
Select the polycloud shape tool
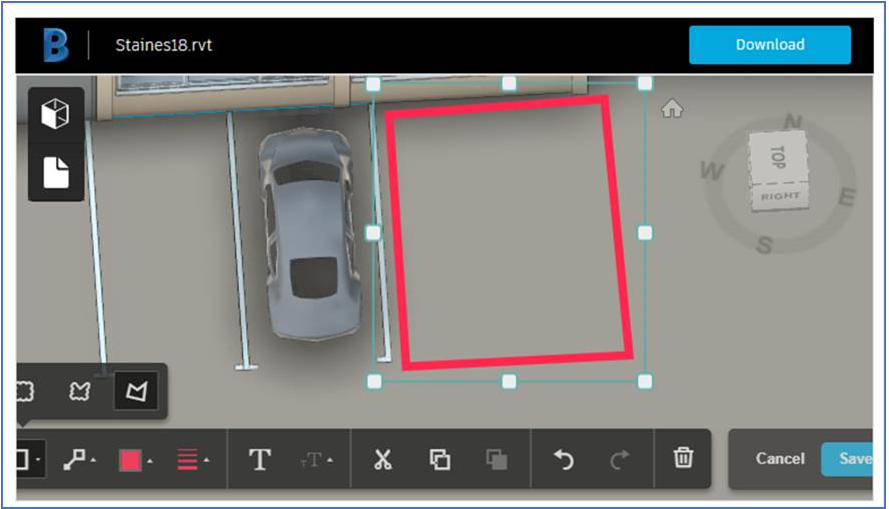click(79, 391)
